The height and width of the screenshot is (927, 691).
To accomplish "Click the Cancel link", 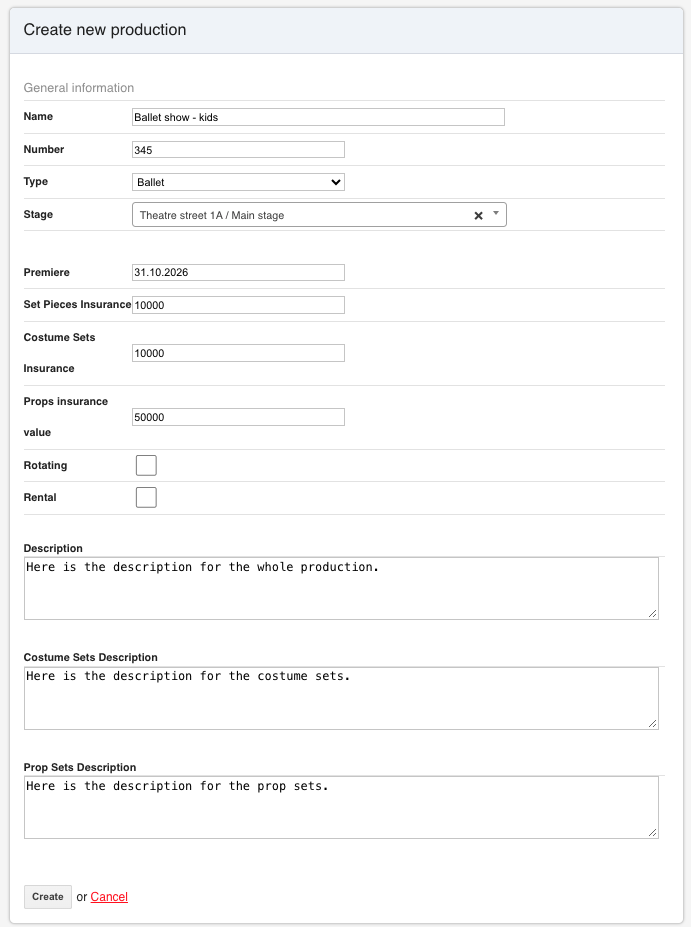I will [x=109, y=897].
